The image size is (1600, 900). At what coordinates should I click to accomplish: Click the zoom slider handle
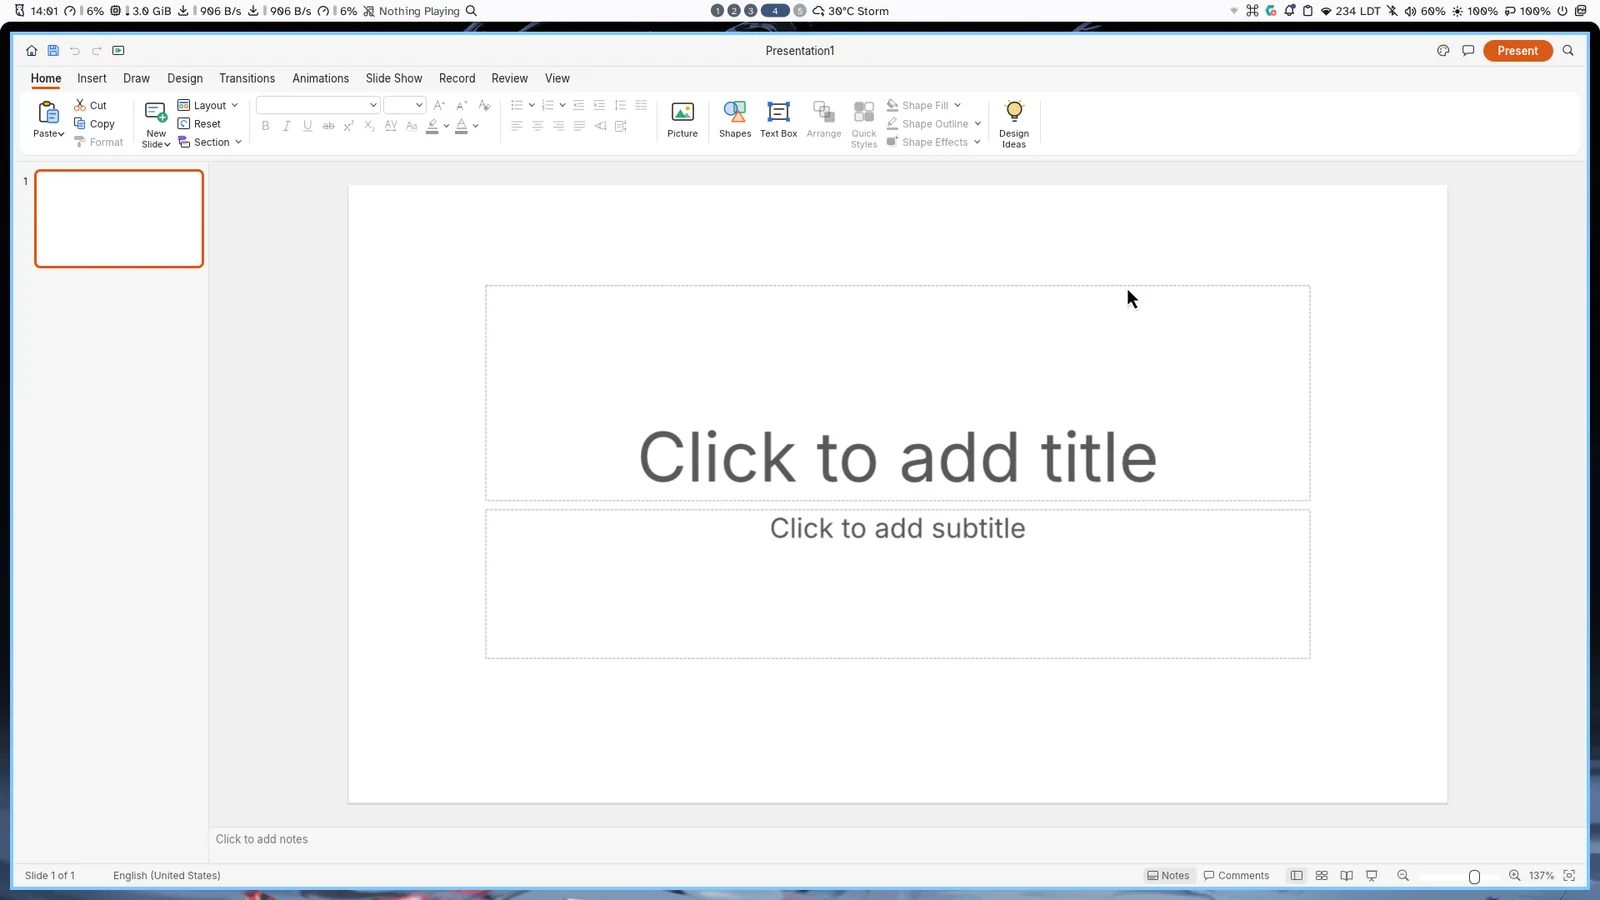click(x=1474, y=877)
